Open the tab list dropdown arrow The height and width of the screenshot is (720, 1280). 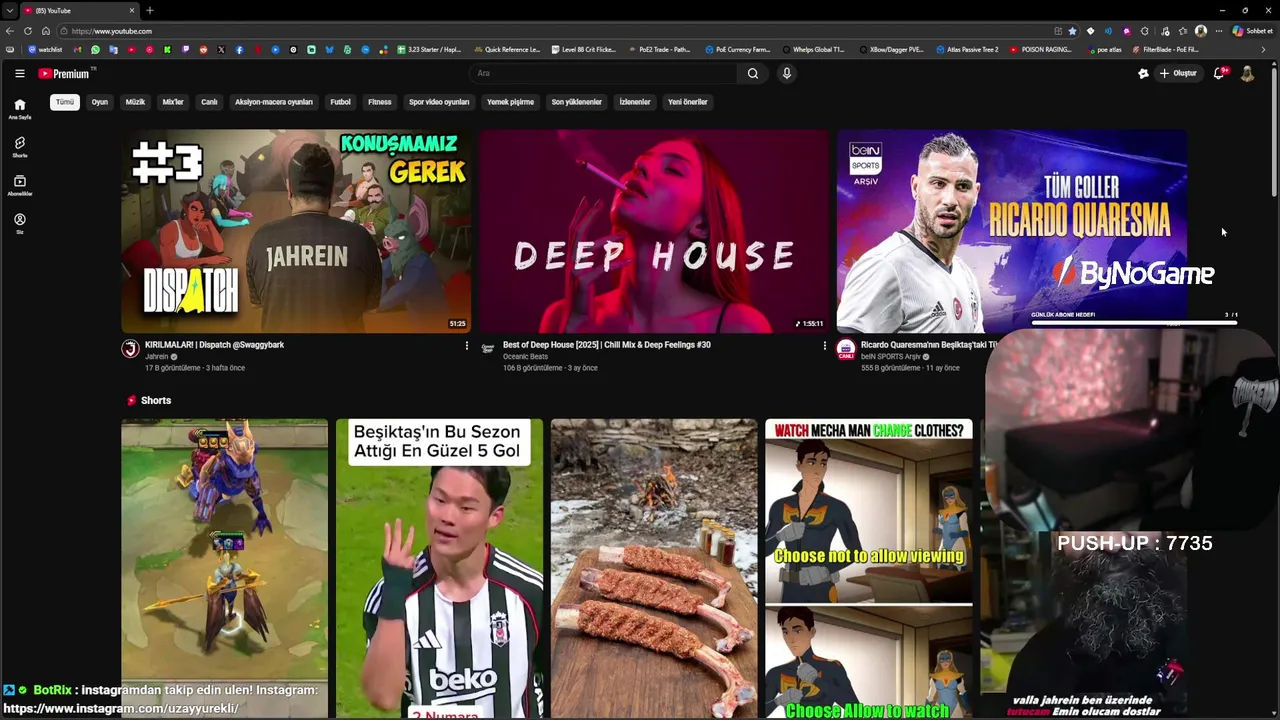pos(9,10)
